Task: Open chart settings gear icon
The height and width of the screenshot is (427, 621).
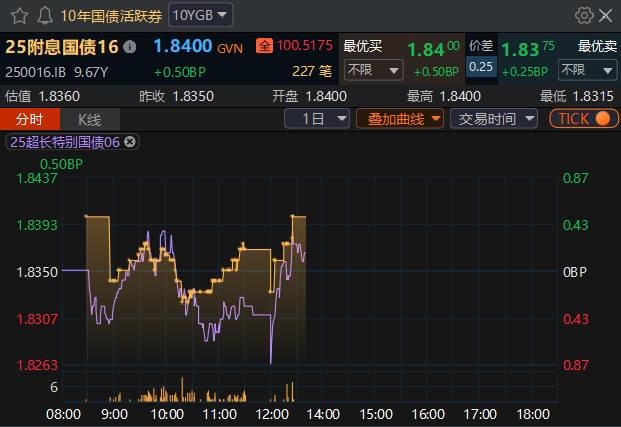Action: (x=584, y=16)
